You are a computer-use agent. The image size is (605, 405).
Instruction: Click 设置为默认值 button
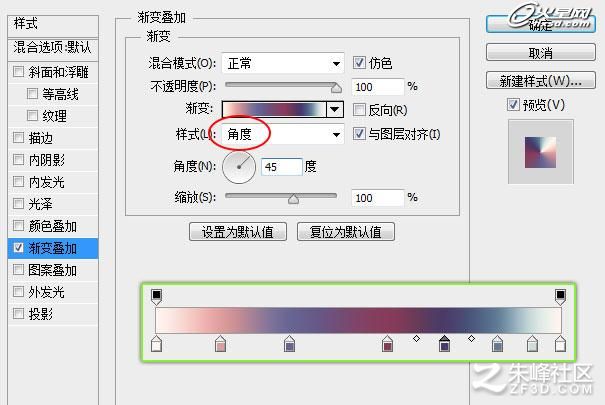point(238,232)
